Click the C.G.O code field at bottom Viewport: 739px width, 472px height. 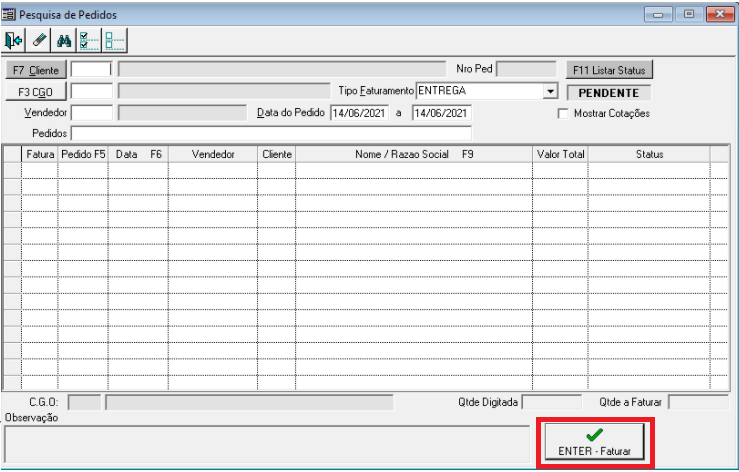pyautogui.click(x=84, y=402)
